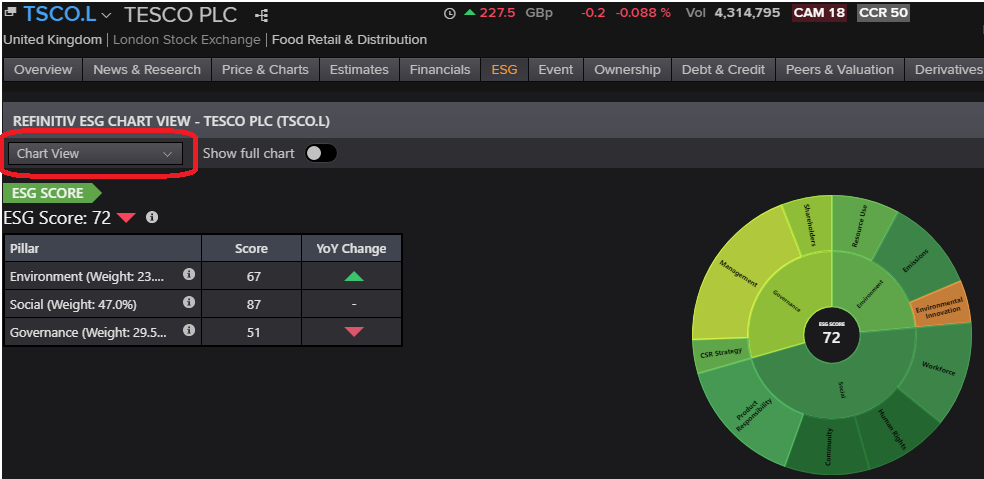
Task: Click green up arrow in Environment YoY Change
Action: (352, 276)
